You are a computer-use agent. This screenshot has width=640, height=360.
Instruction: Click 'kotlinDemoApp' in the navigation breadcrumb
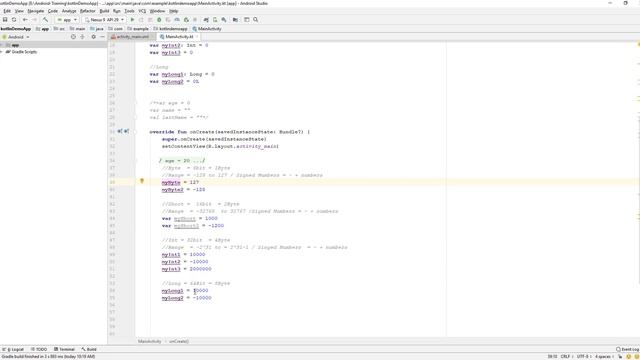(16, 29)
